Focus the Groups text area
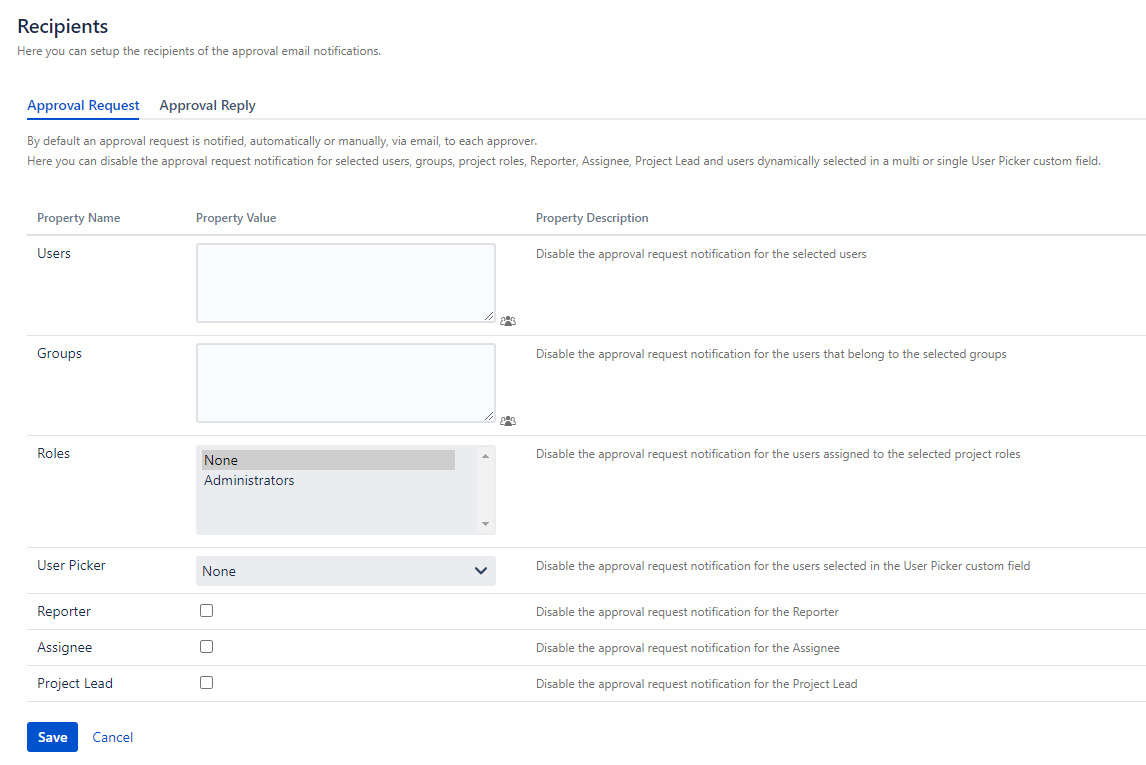 345,382
